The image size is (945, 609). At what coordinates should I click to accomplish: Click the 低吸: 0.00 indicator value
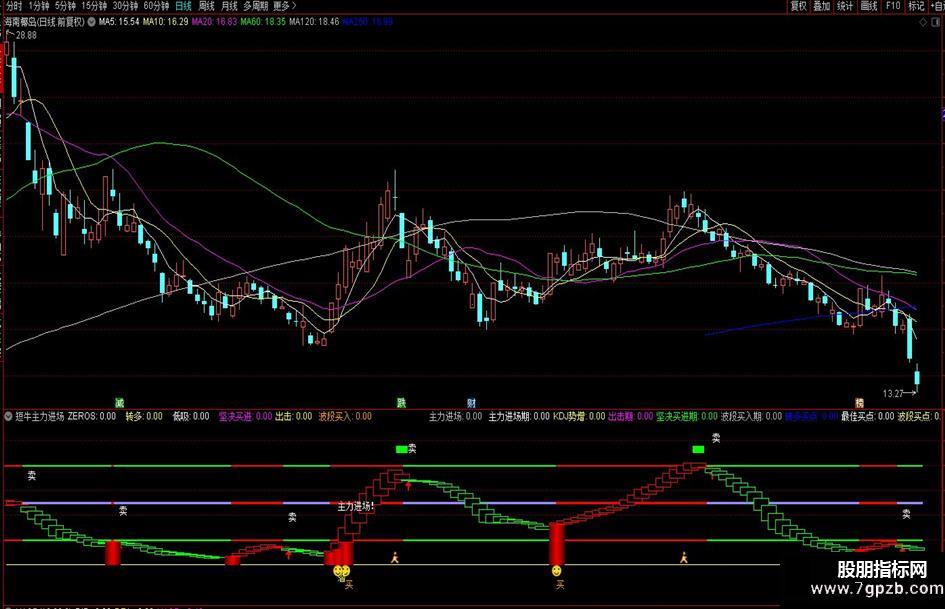point(191,416)
